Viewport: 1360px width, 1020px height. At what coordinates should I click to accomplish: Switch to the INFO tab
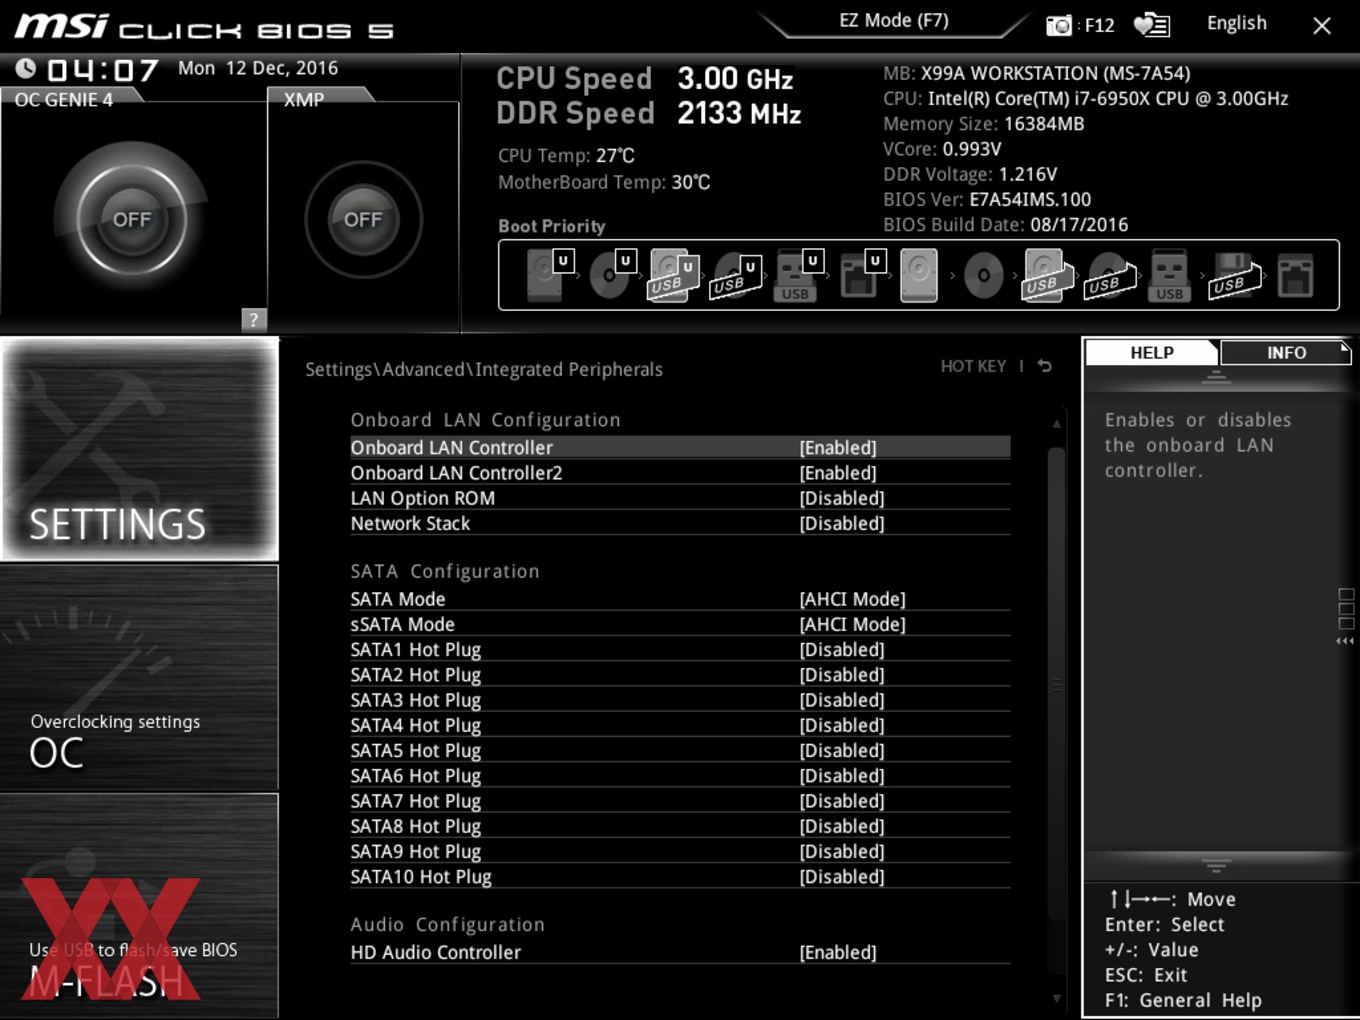tap(1286, 353)
